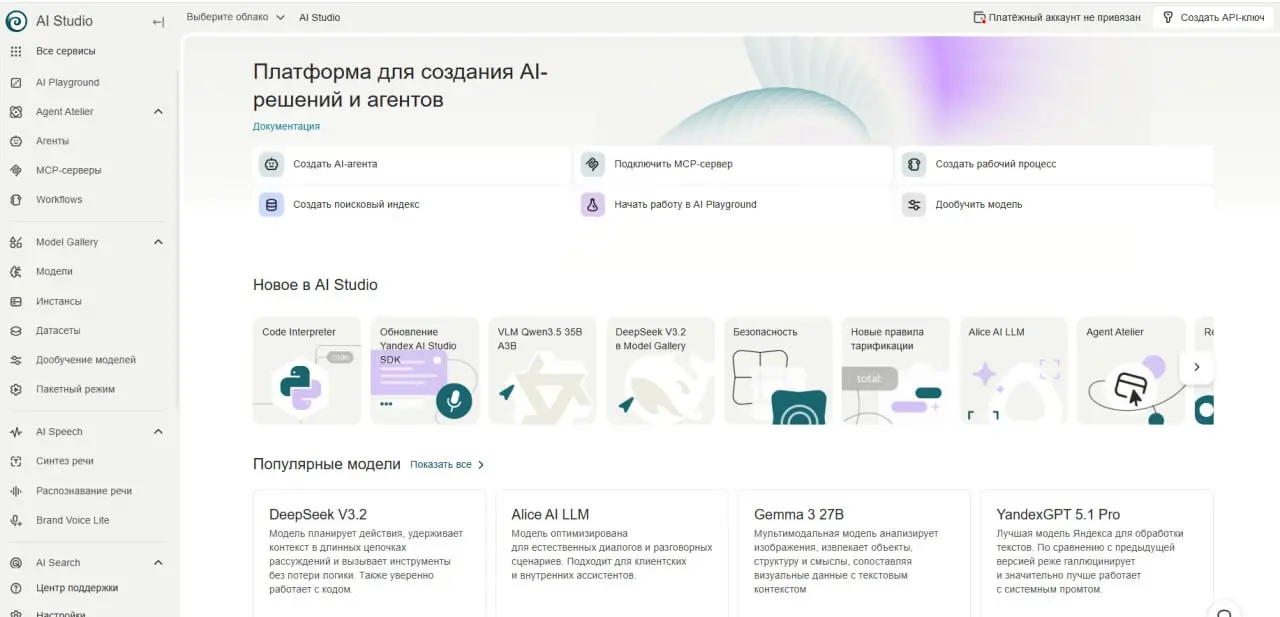This screenshot has height=617, width=1280.
Task: Open the Новые правила тарификации card
Action: click(896, 370)
